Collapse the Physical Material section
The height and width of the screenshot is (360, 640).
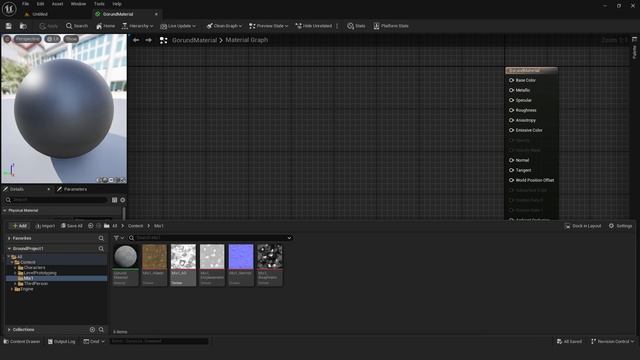coord(5,211)
